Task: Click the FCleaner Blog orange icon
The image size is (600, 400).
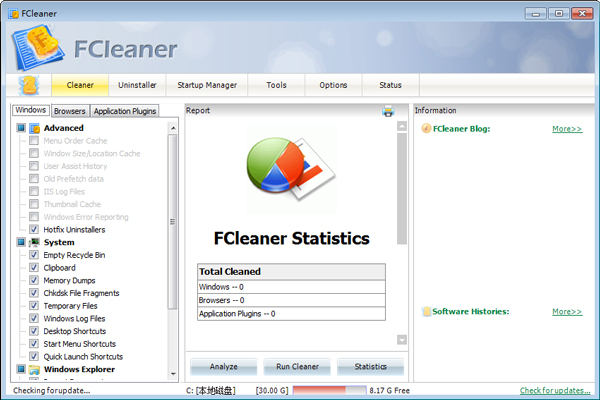Action: click(x=426, y=128)
